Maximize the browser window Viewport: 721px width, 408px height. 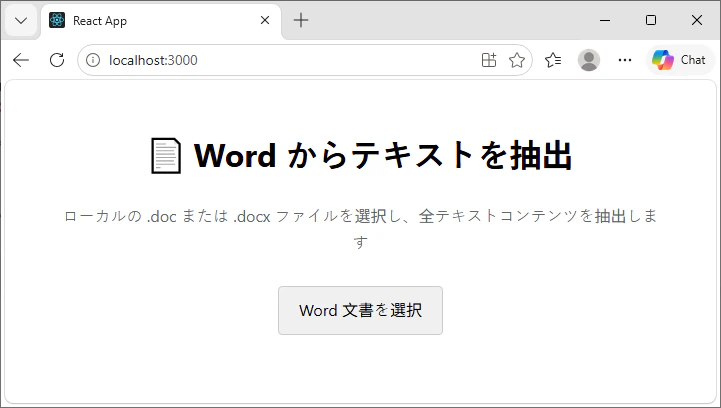pos(651,20)
